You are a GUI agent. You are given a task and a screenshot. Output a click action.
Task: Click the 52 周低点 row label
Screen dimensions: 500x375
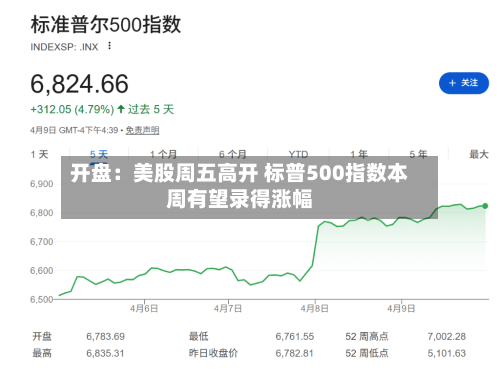pos(367,353)
